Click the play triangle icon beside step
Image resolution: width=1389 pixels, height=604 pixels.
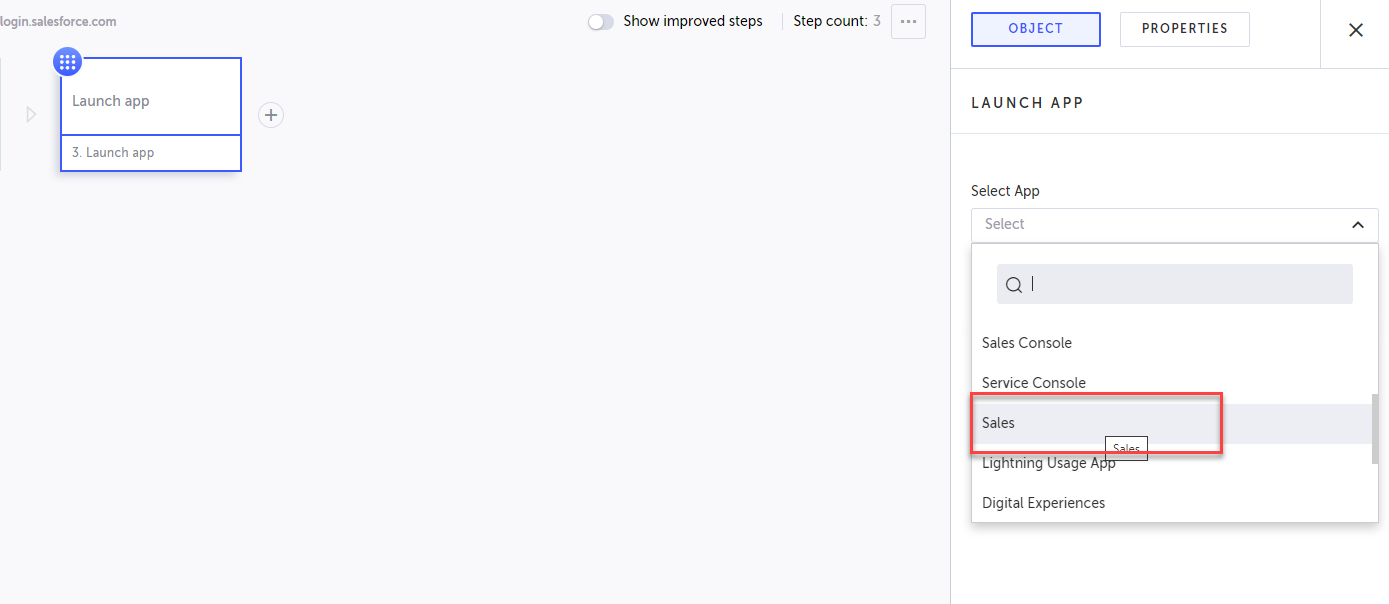click(31, 115)
